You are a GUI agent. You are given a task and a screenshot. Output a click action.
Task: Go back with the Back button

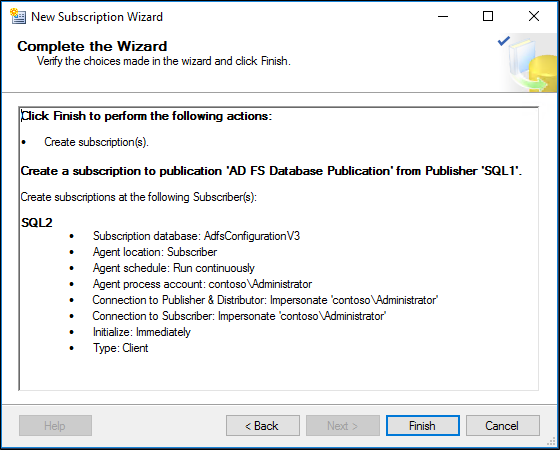(262, 425)
